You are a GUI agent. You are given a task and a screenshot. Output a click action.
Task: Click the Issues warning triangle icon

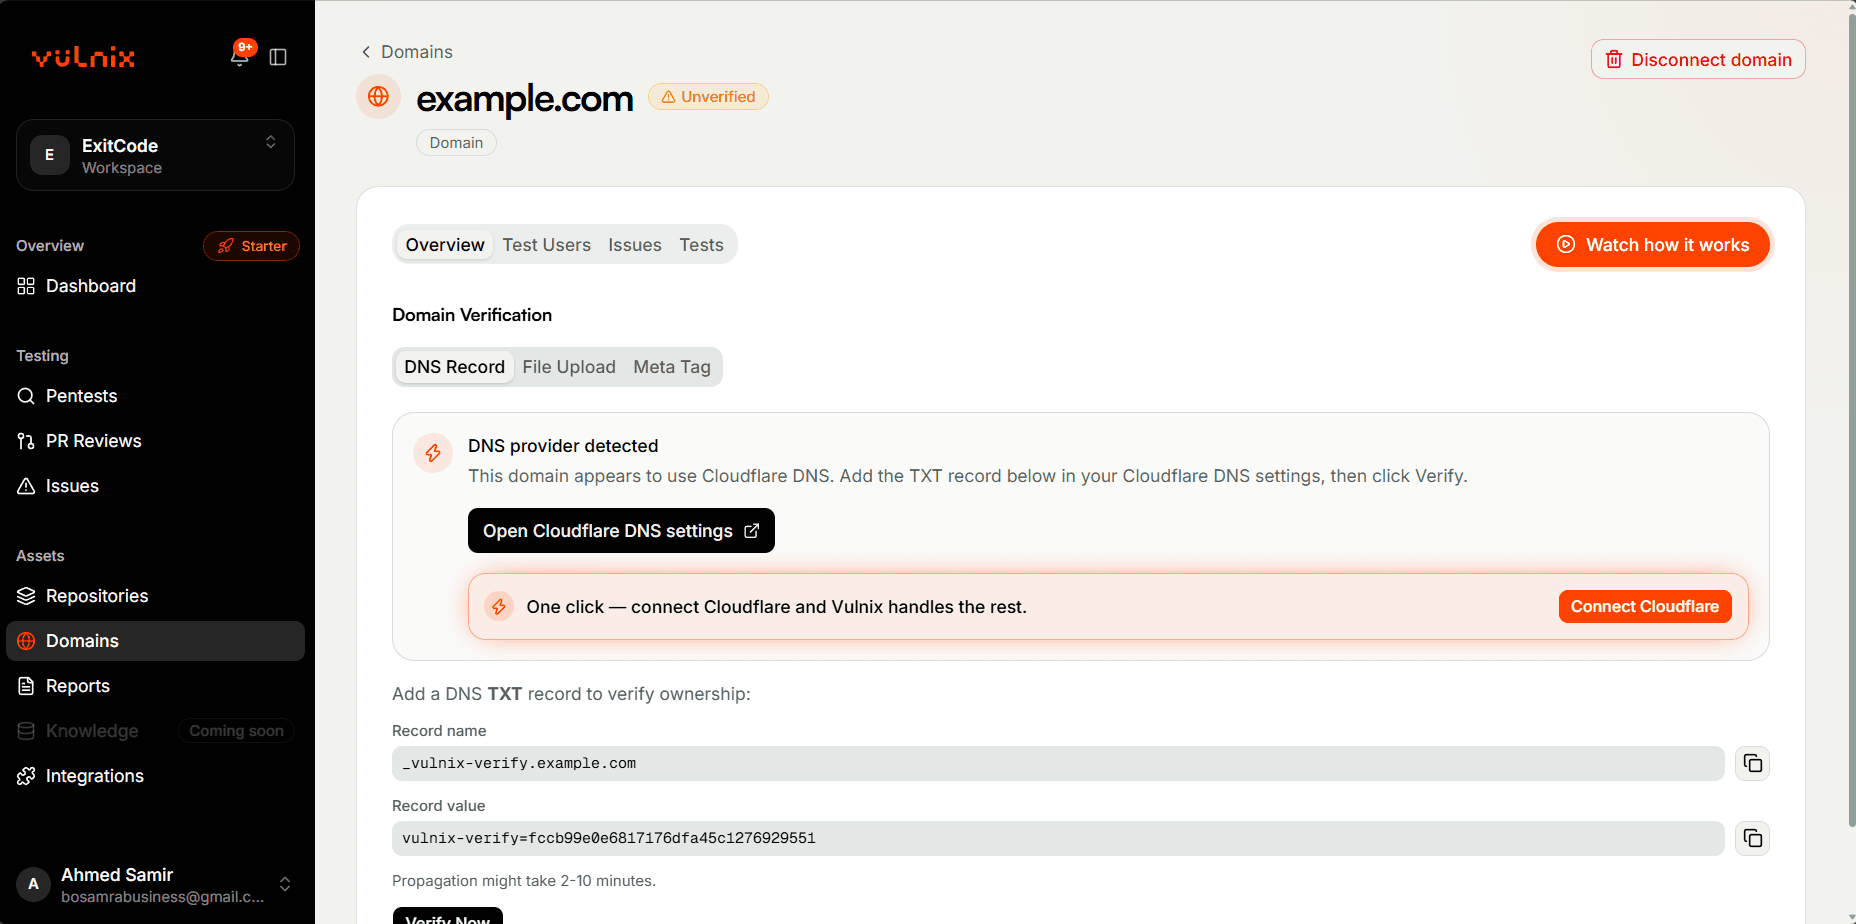click(x=26, y=486)
